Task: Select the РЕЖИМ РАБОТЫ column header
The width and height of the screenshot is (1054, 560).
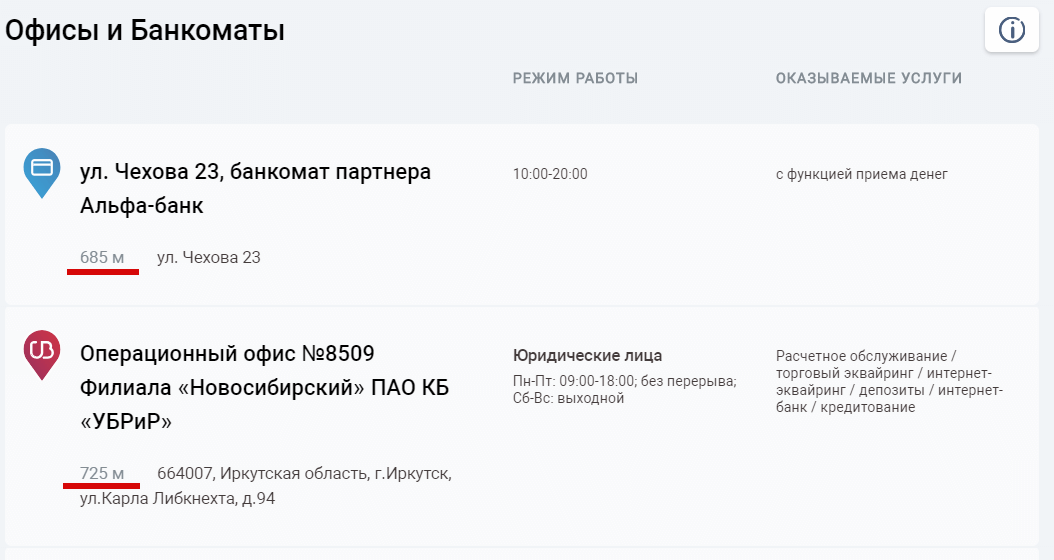Action: point(575,78)
